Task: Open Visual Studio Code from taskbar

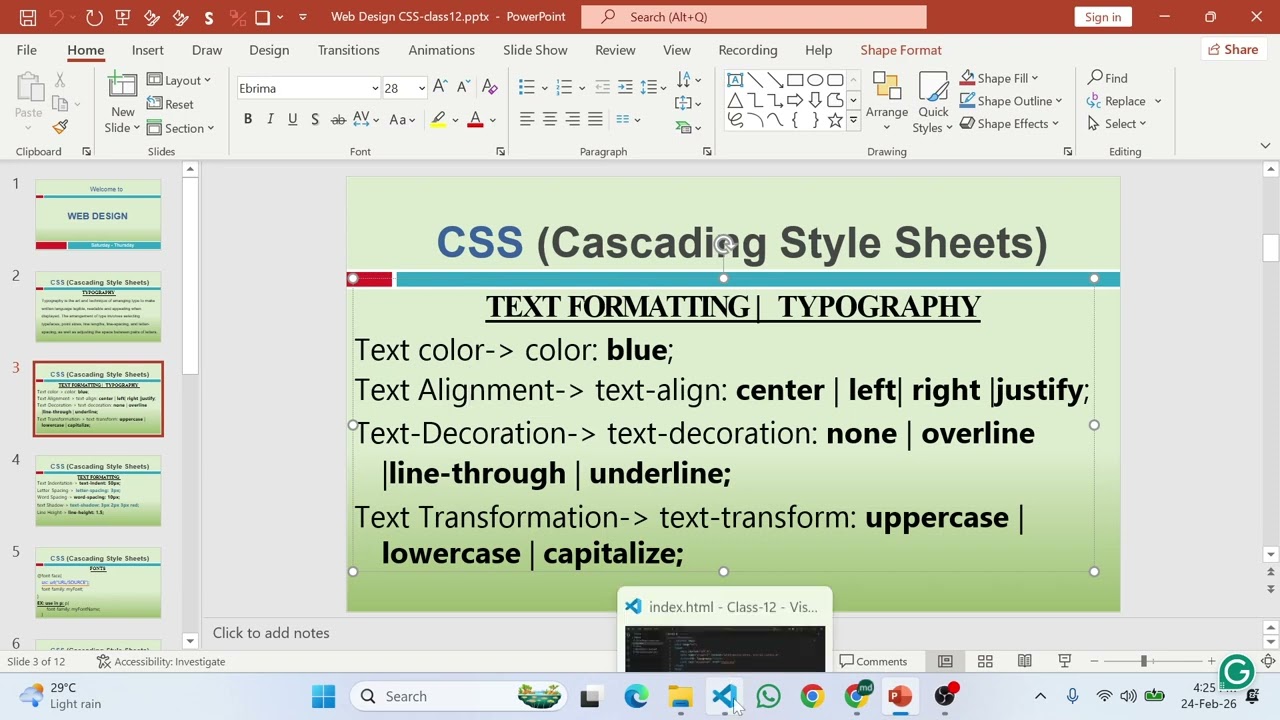Action: point(724,696)
